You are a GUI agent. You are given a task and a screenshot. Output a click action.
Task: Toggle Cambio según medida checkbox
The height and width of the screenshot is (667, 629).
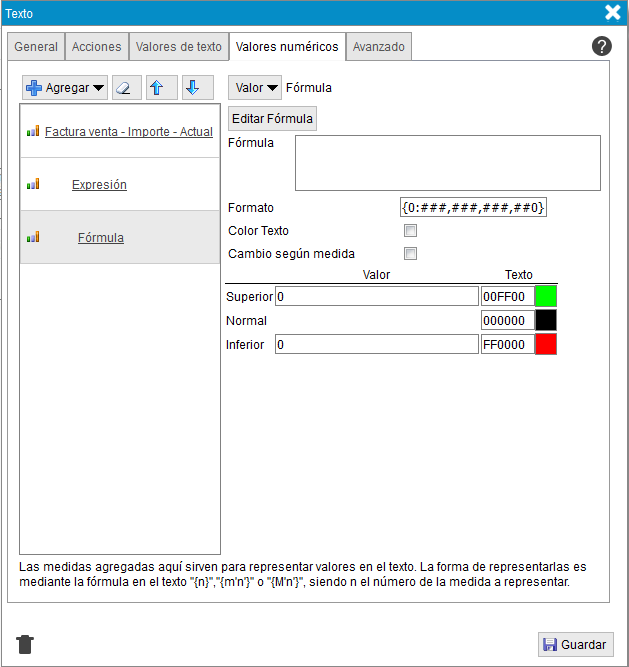tap(410, 254)
